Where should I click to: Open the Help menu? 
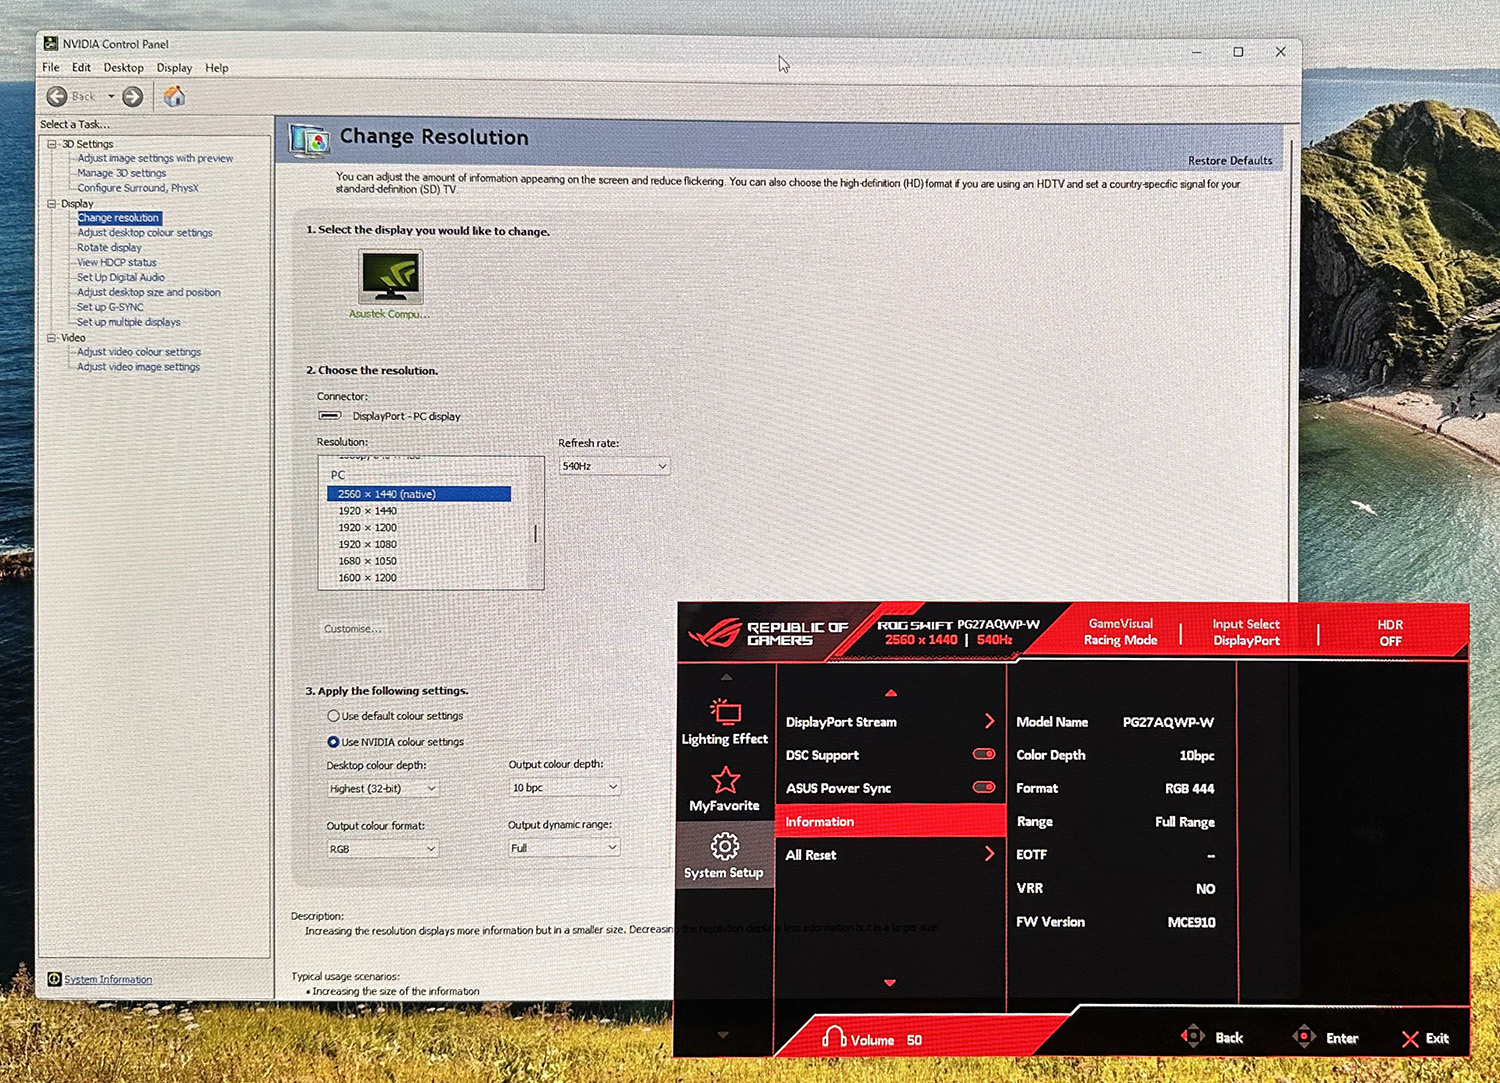pyautogui.click(x=217, y=68)
